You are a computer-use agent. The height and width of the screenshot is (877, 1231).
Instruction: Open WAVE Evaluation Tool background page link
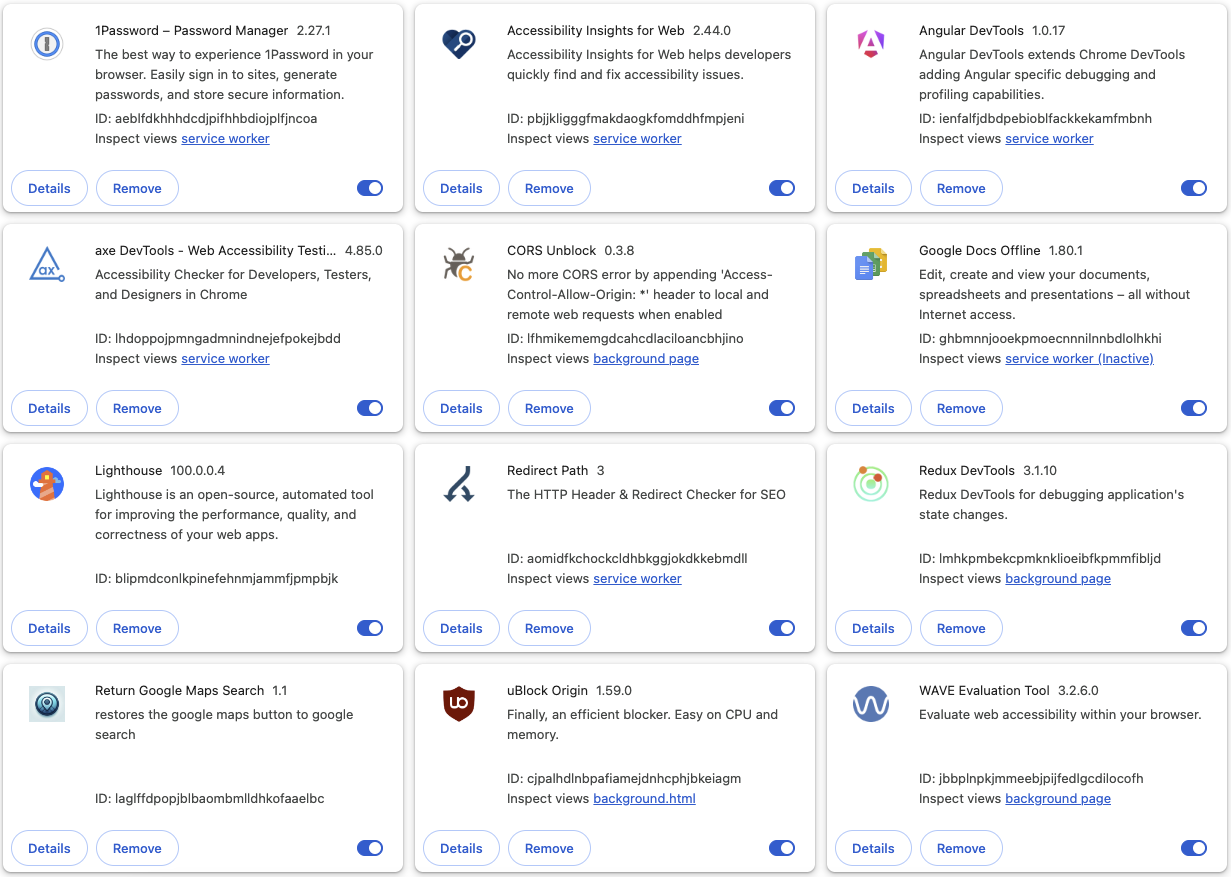1058,799
